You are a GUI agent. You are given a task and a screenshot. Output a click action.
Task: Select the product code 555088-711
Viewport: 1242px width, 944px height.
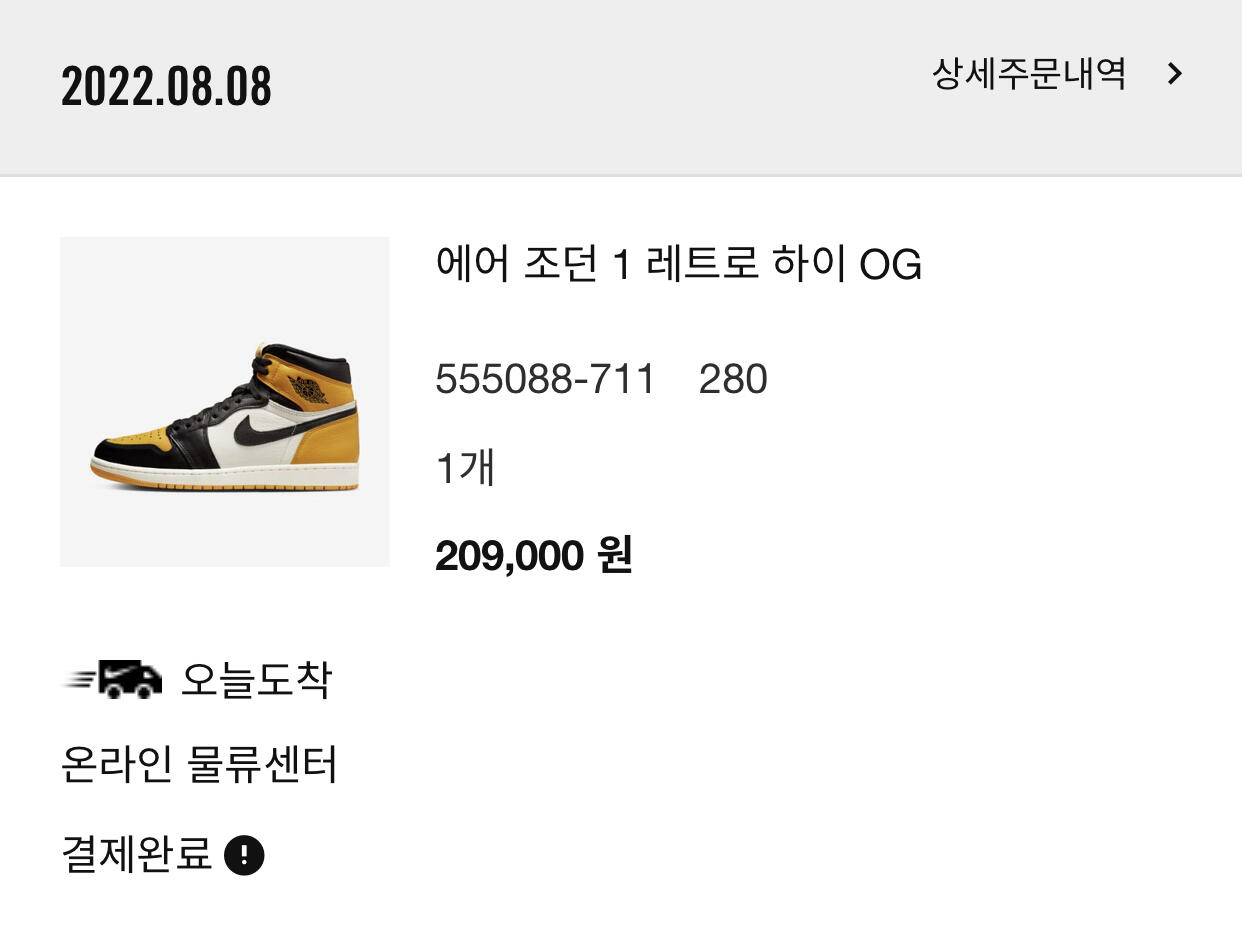(545, 380)
